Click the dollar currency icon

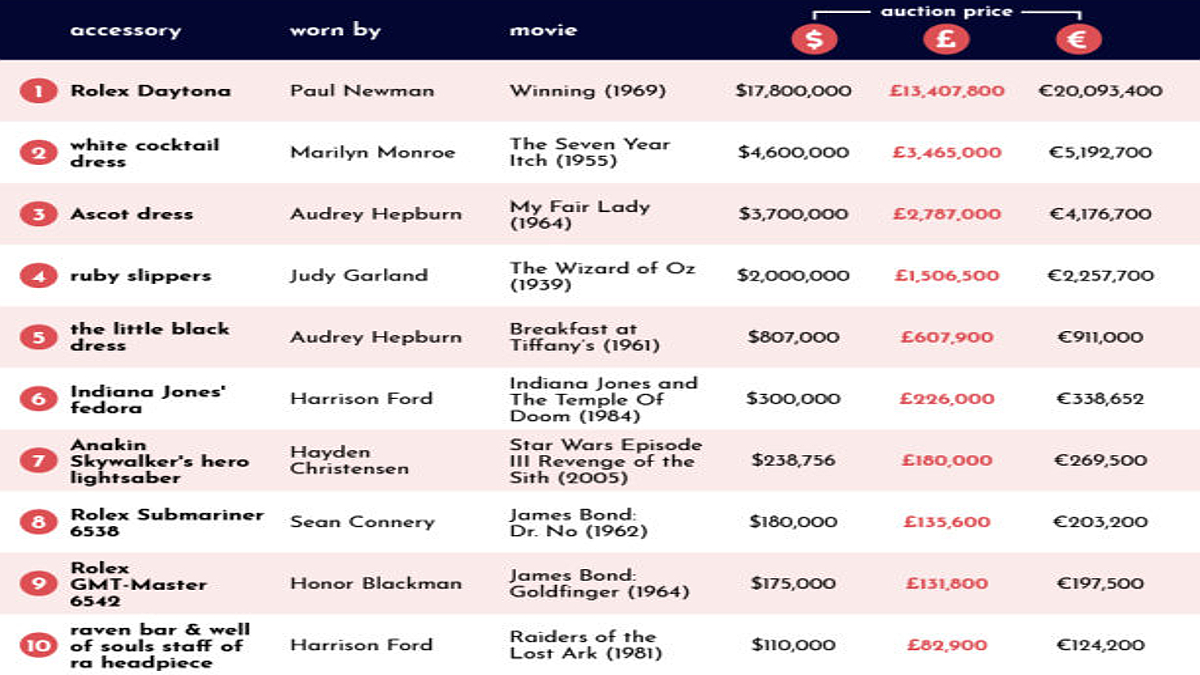(x=814, y=39)
